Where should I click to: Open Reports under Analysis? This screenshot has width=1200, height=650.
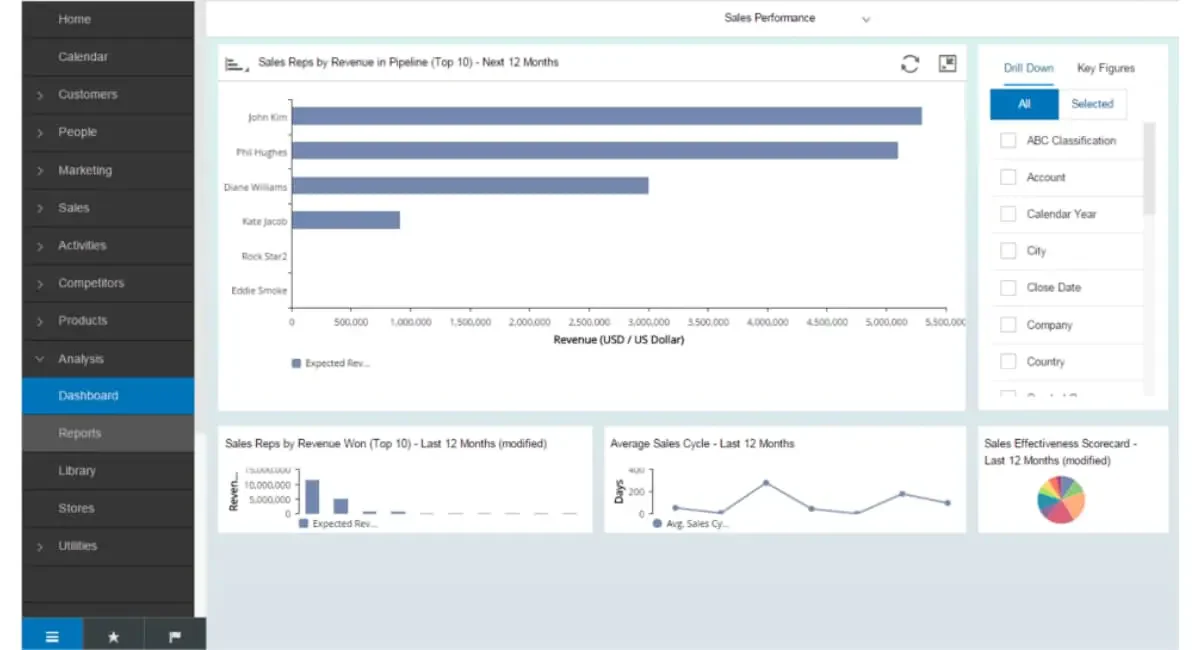(108, 433)
